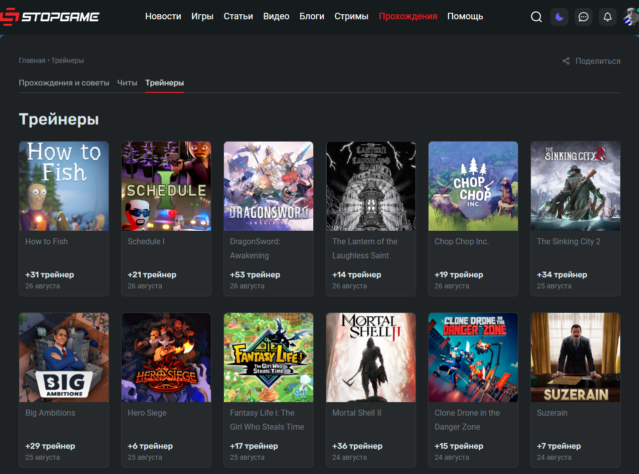Open the Big Ambitions cover image
The image size is (639, 474).
pos(64,357)
